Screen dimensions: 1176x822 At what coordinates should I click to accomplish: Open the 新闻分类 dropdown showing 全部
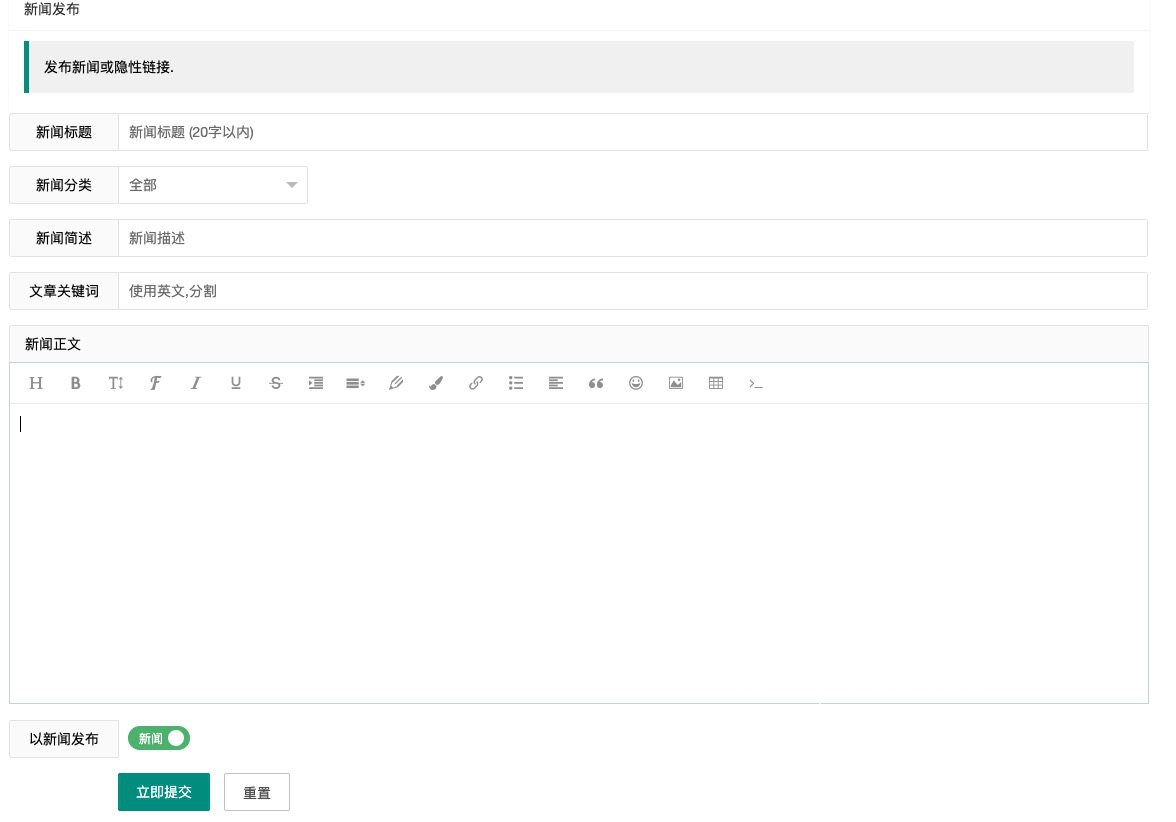(x=212, y=185)
